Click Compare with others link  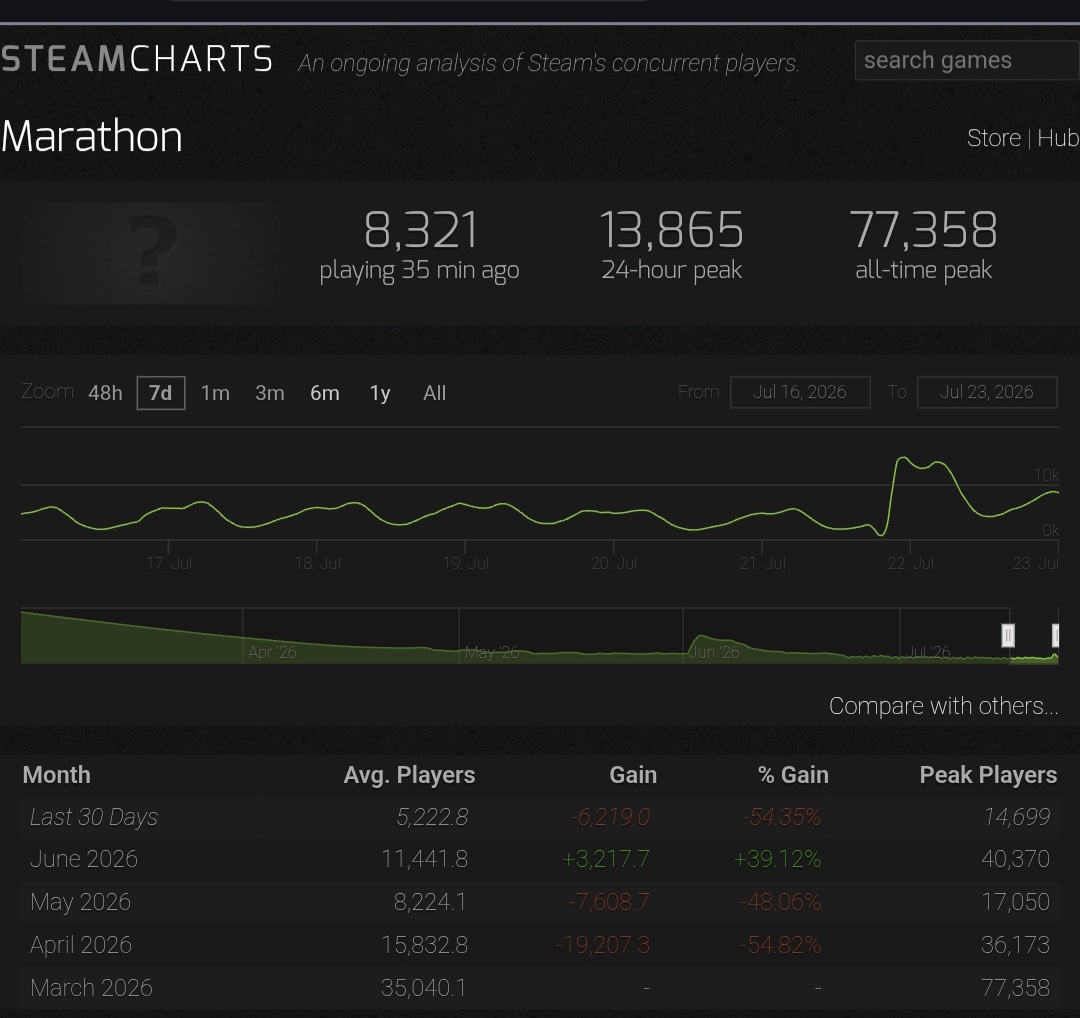pos(943,706)
